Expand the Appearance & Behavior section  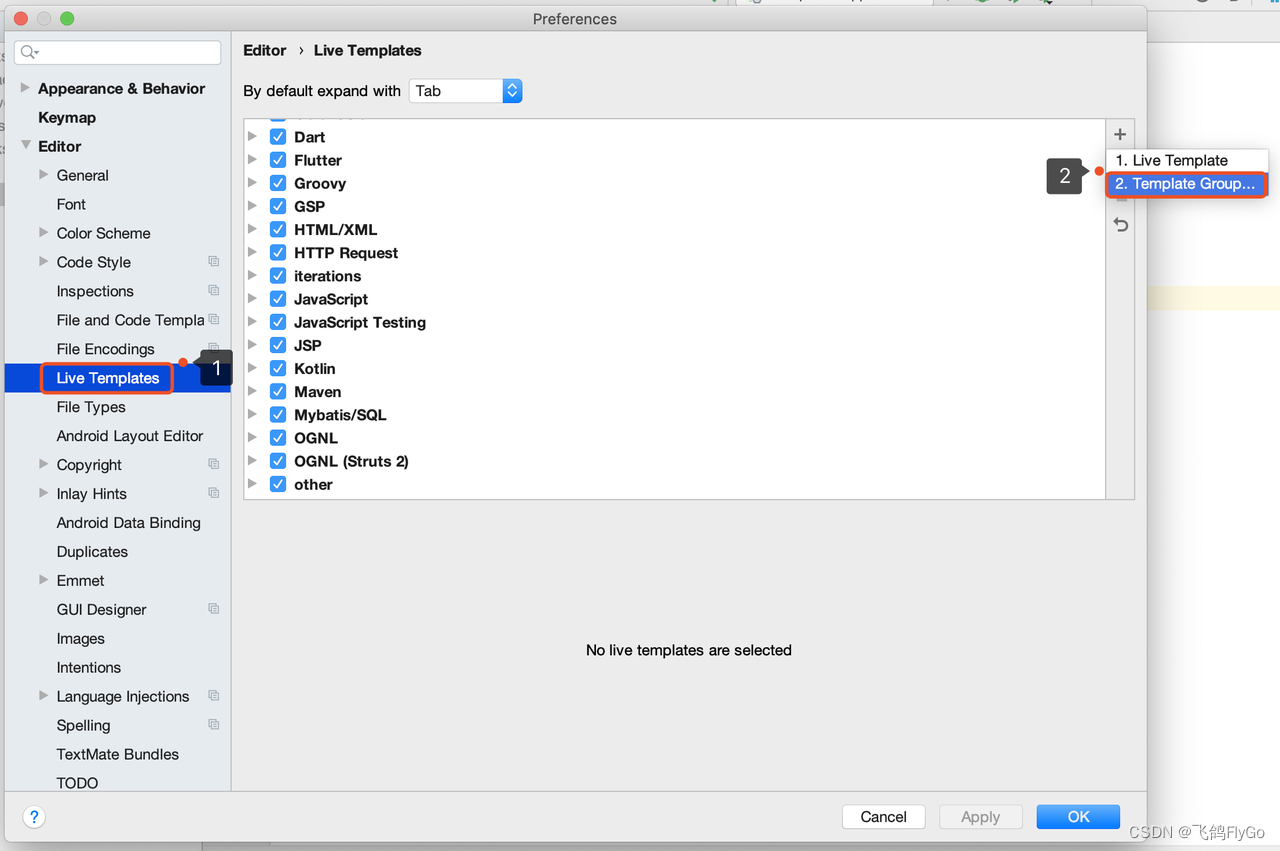click(25, 88)
